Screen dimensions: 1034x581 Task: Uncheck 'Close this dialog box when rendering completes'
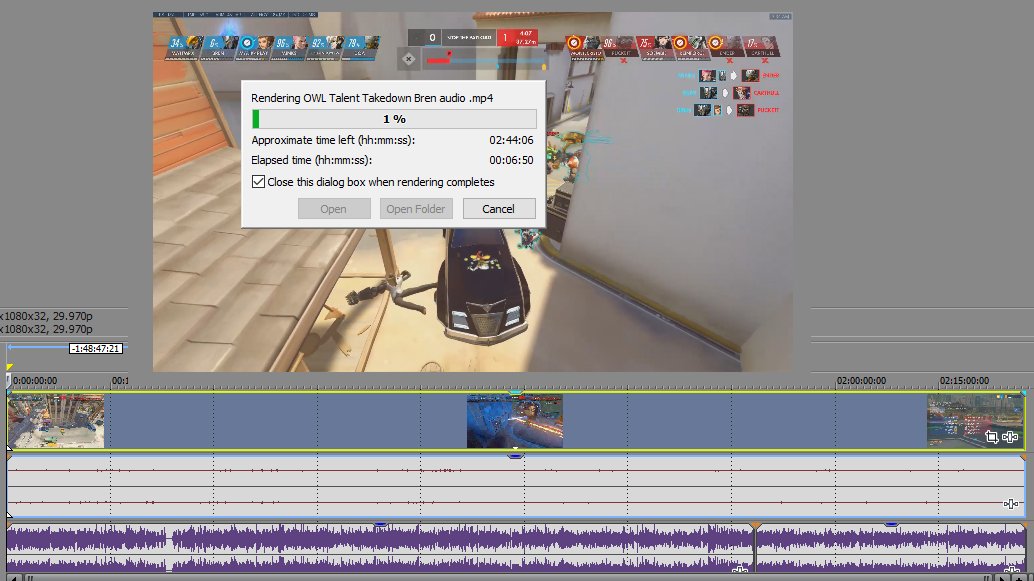(x=258, y=181)
